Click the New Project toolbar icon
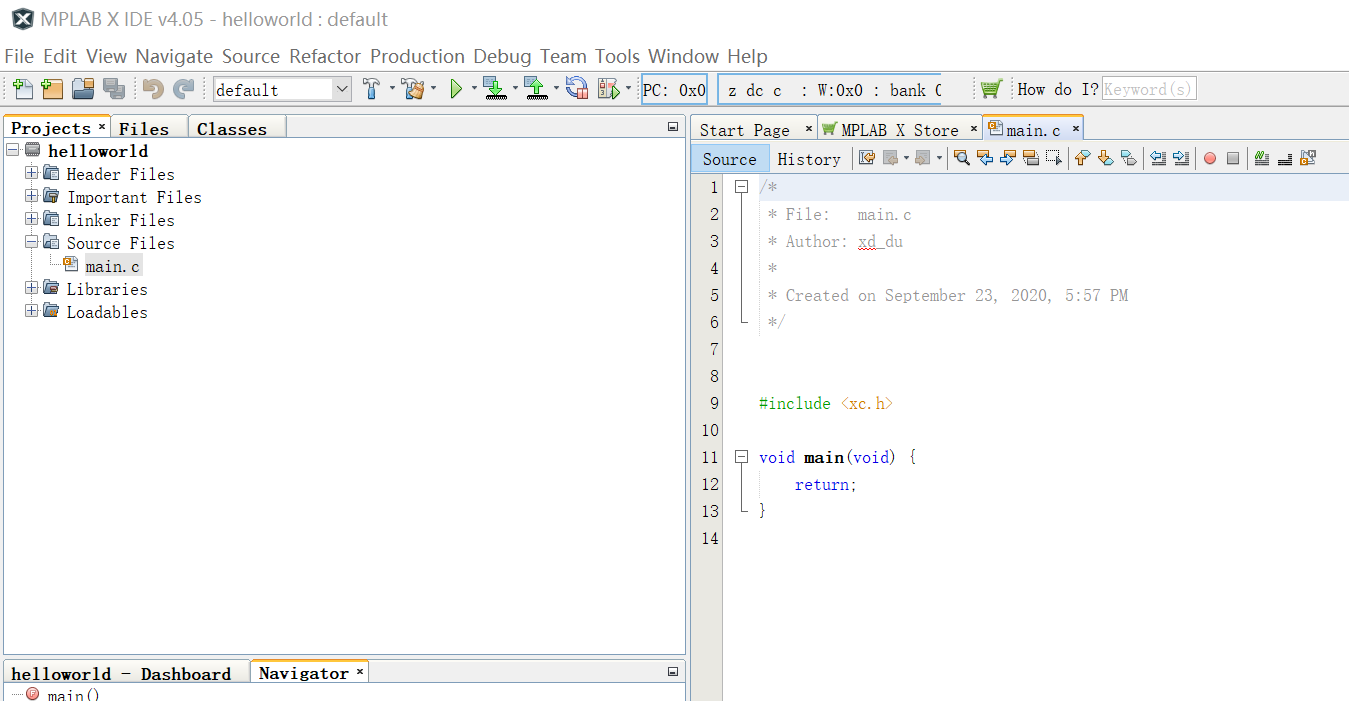This screenshot has width=1349, height=701. (x=52, y=89)
